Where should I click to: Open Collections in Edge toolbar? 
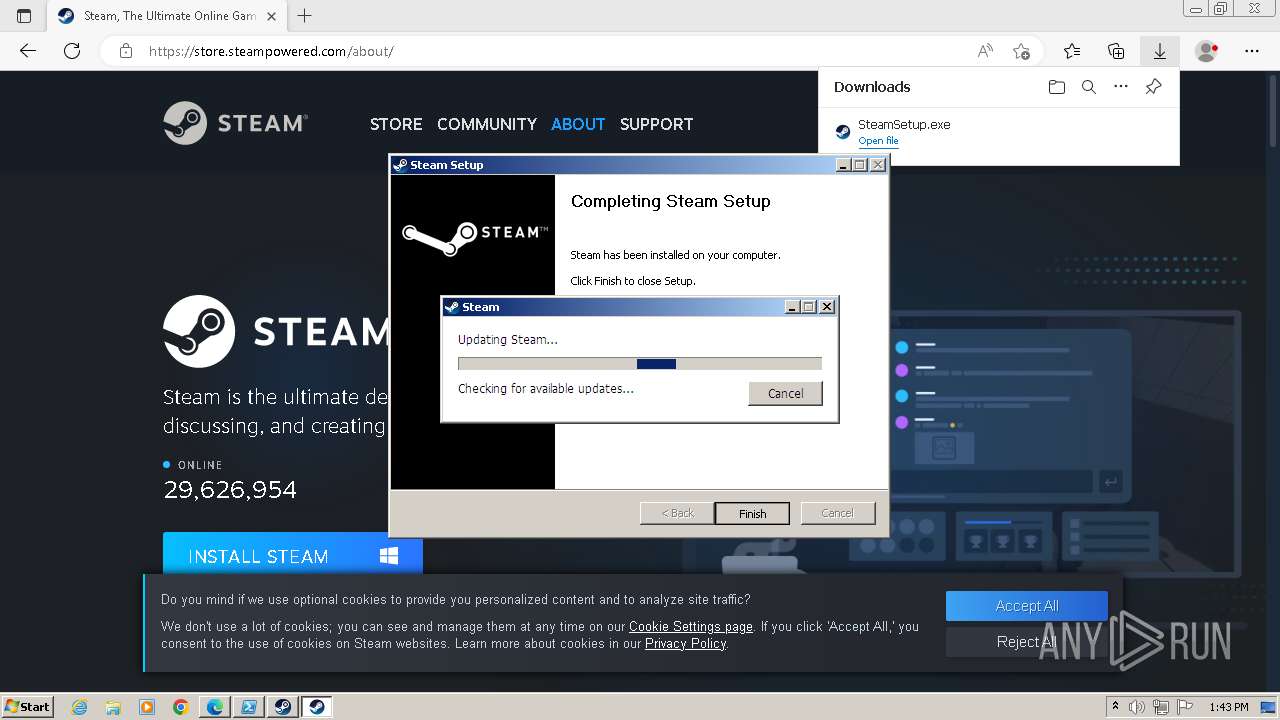(x=1116, y=51)
